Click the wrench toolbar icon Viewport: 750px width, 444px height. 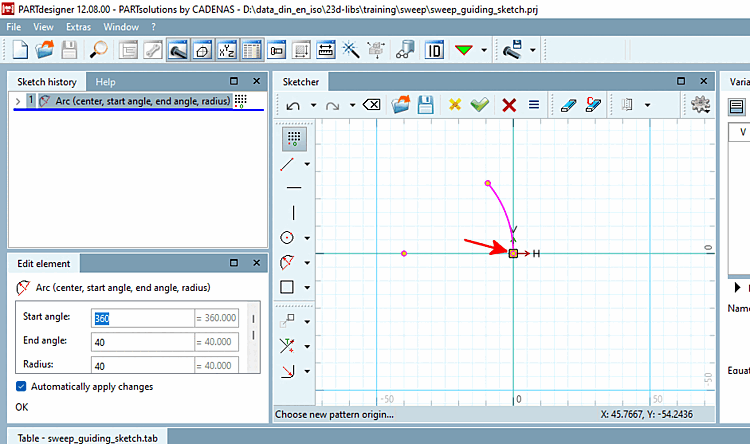(x=153, y=50)
